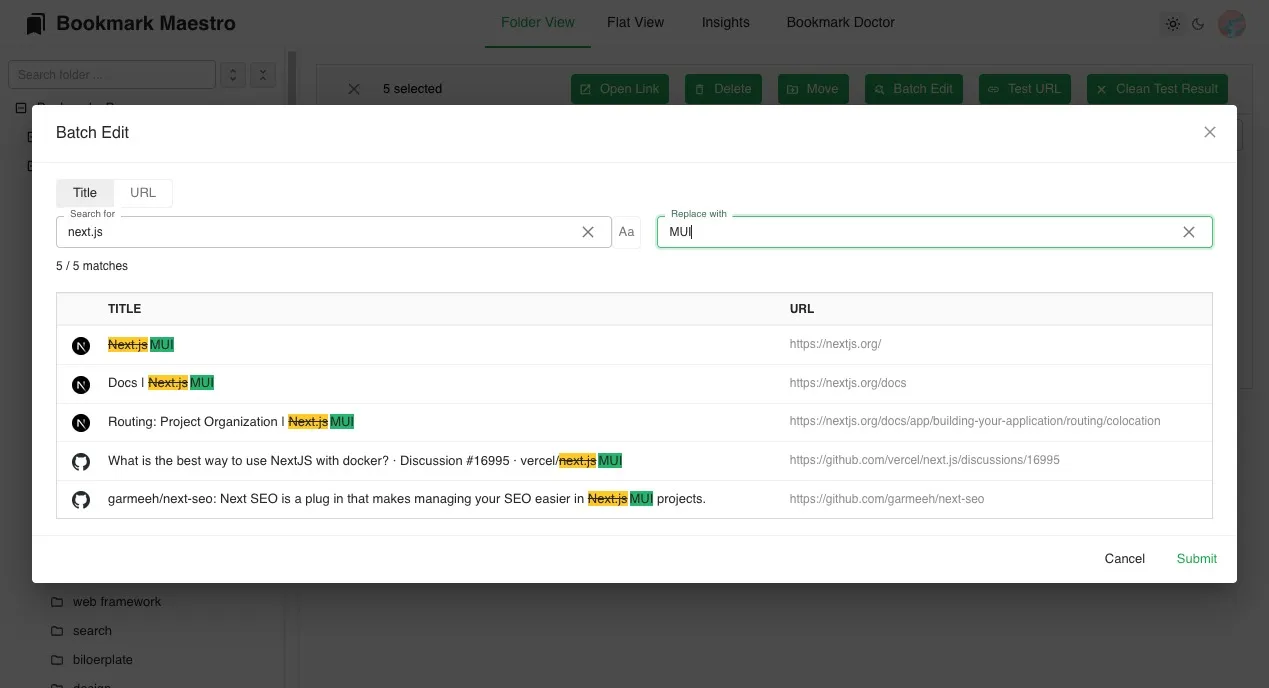Open the Folder View tab
Image resolution: width=1269 pixels, height=688 pixels.
[x=538, y=23]
